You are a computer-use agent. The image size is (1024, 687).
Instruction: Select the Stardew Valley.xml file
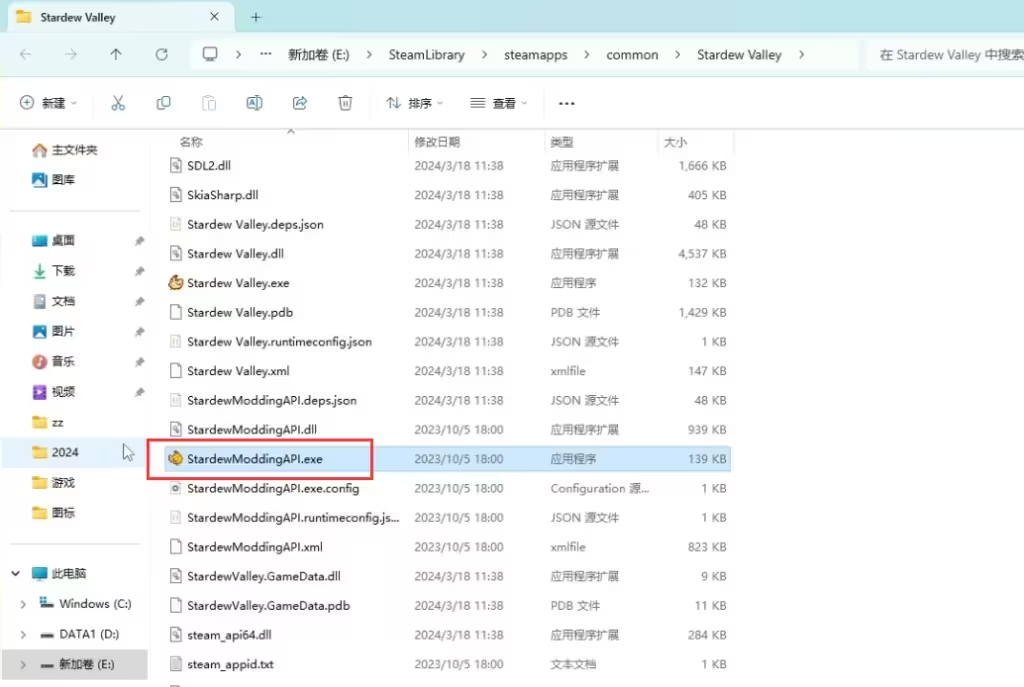[238, 371]
